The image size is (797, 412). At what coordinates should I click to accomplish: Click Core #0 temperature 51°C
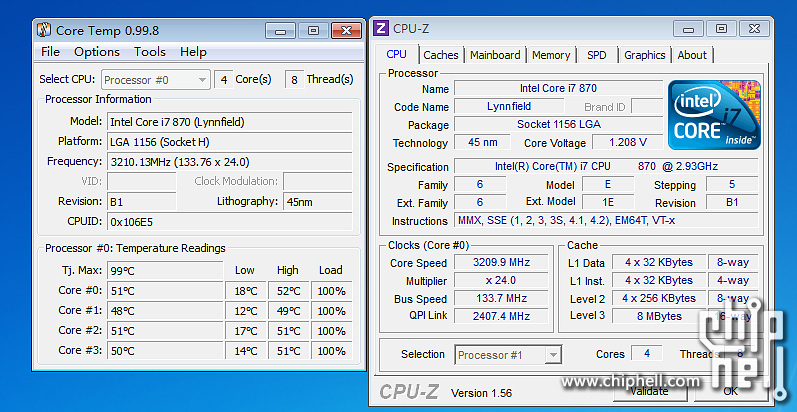coord(165,291)
